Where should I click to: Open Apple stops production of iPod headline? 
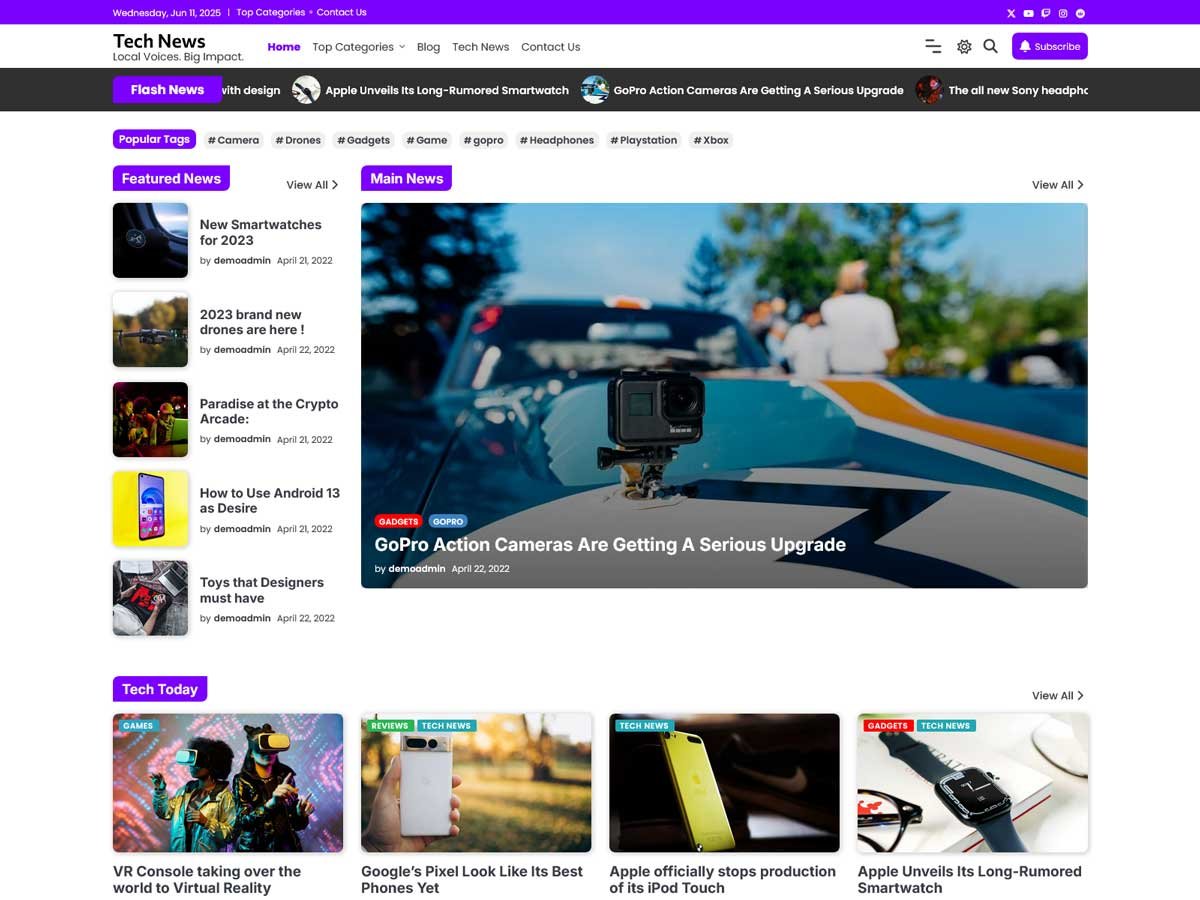pyautogui.click(x=722, y=880)
